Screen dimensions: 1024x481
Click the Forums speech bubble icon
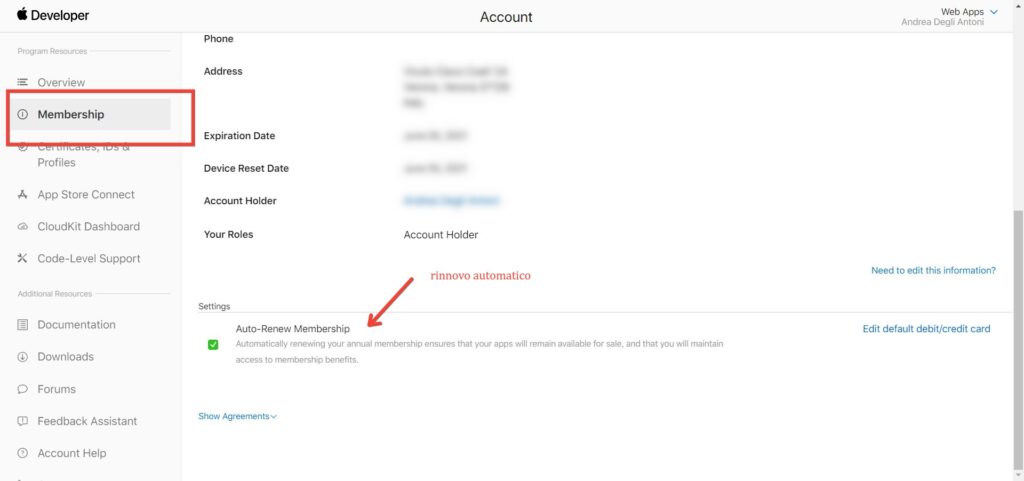(x=23, y=389)
